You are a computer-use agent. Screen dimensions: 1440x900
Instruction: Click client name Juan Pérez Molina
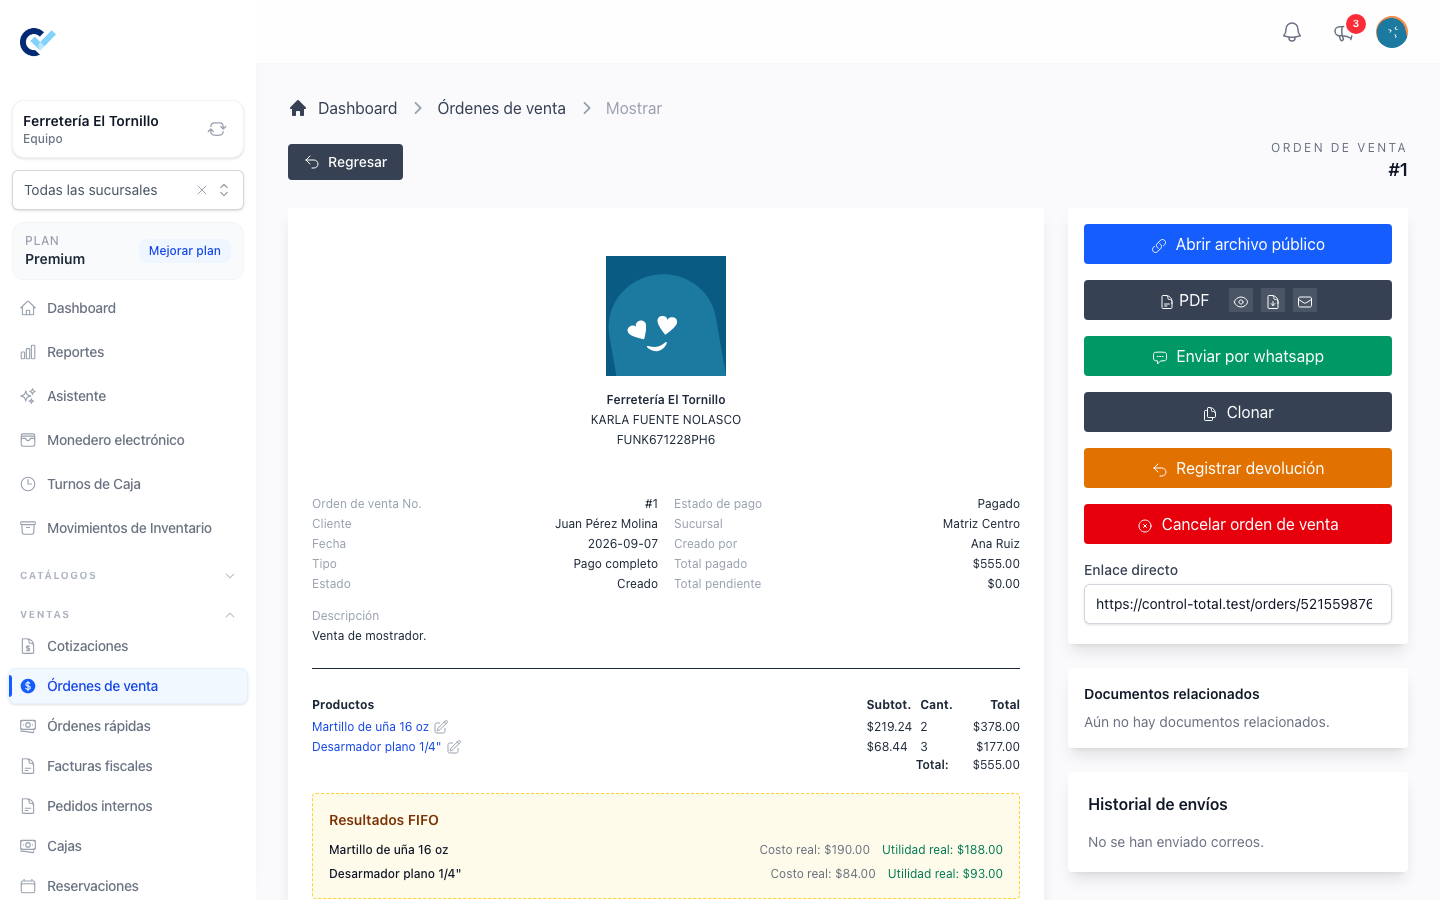pos(606,524)
